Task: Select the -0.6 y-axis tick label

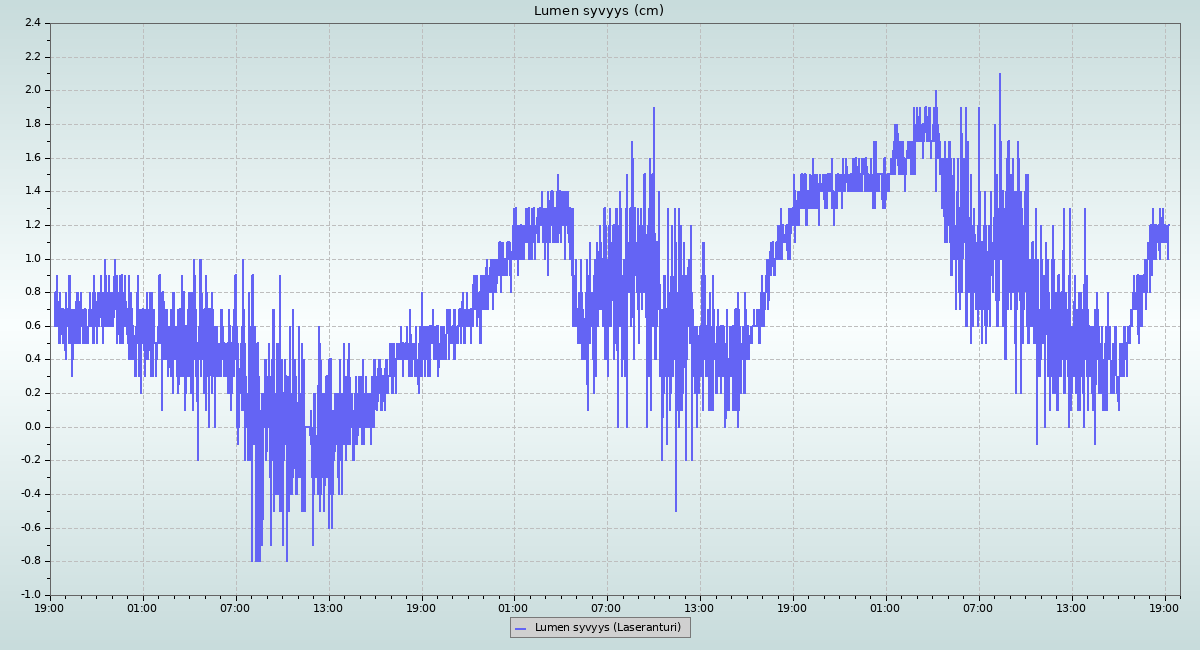Action: [30, 528]
